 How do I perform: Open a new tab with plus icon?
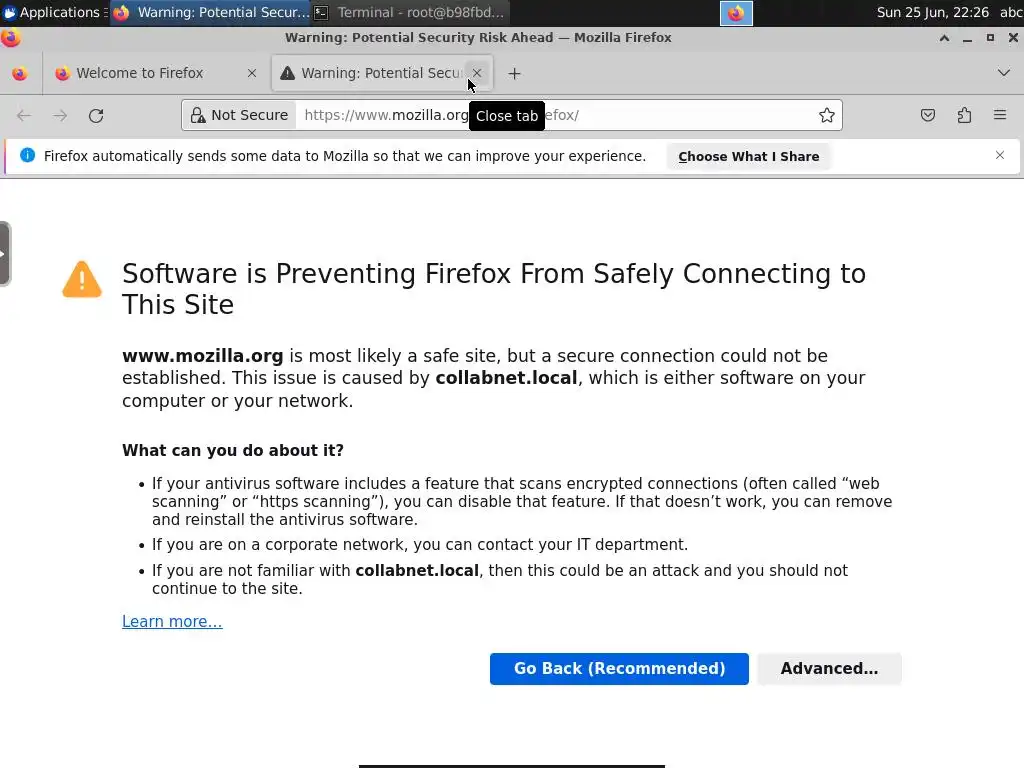click(x=514, y=73)
